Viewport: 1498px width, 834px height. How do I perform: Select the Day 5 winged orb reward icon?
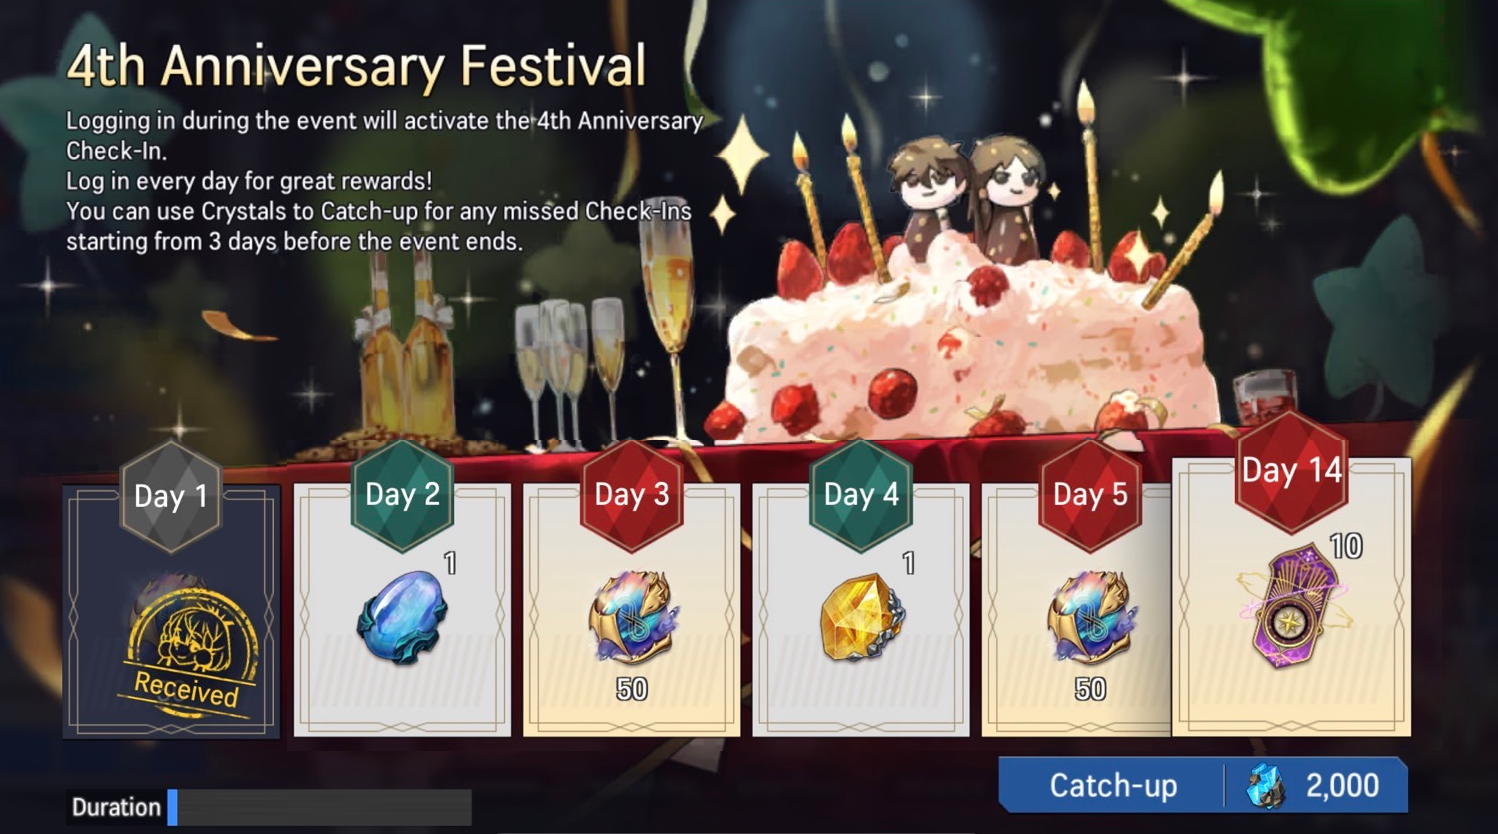click(1090, 617)
